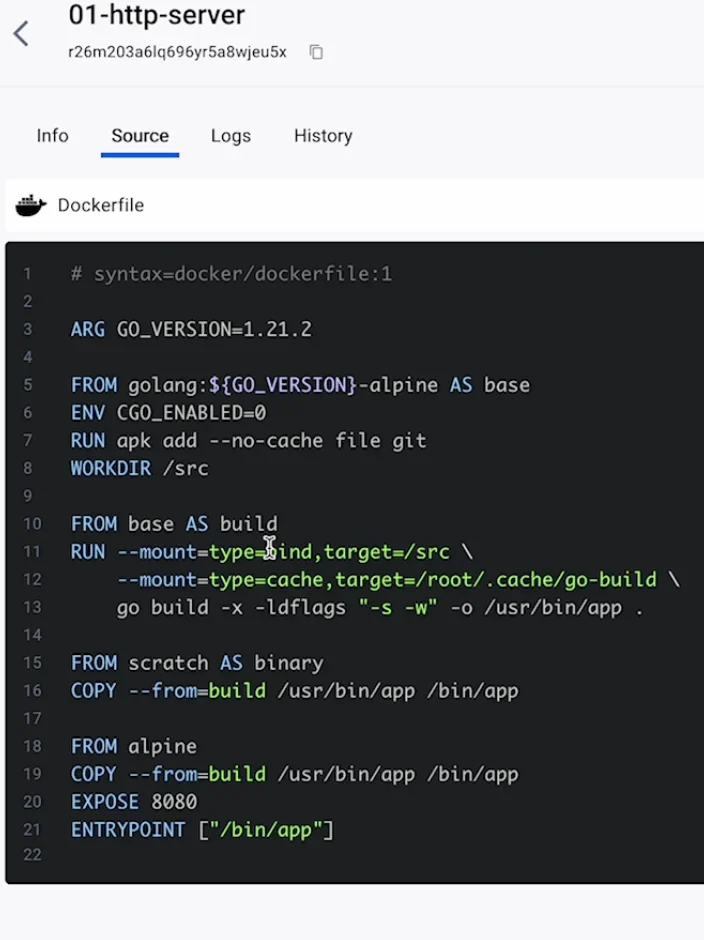Click the RUN --mount=type=bind,target=/src line
The height and width of the screenshot is (940, 704).
point(272,552)
